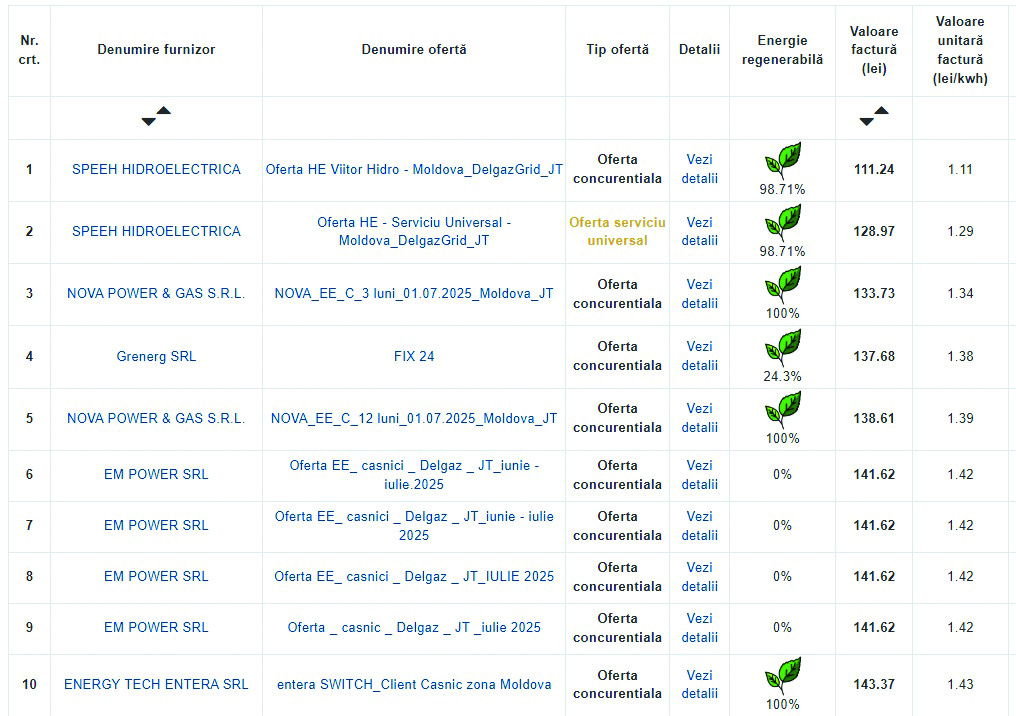Click Vezi detalii in row 6
The height and width of the screenshot is (716, 1016).
700,474
